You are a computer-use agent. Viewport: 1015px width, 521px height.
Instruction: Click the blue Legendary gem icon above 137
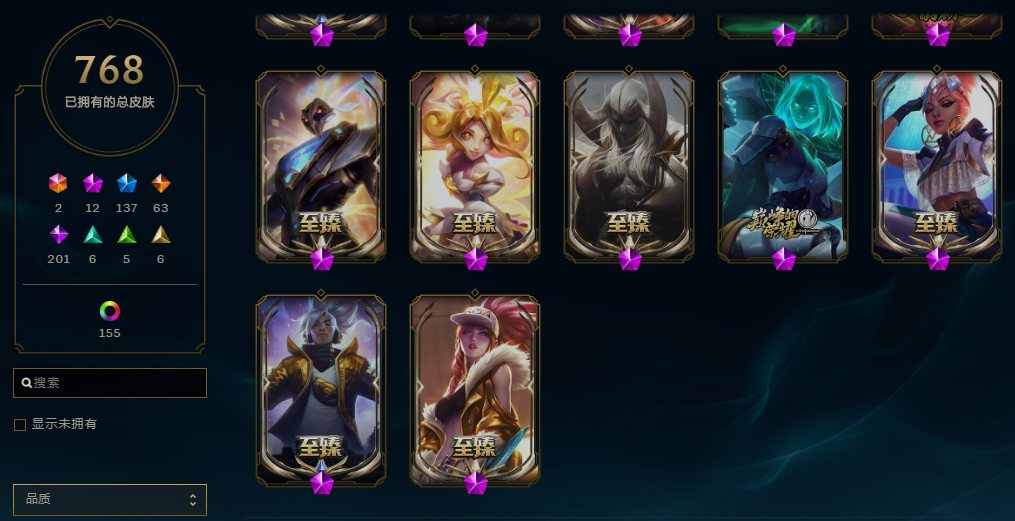pyautogui.click(x=127, y=183)
